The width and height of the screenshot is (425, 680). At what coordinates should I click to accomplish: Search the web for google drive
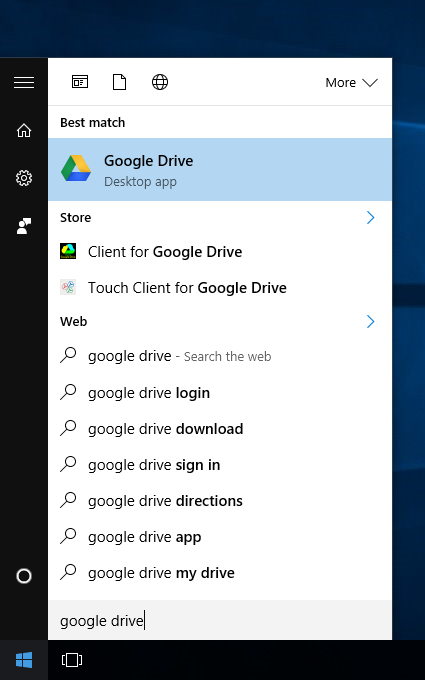click(x=220, y=356)
